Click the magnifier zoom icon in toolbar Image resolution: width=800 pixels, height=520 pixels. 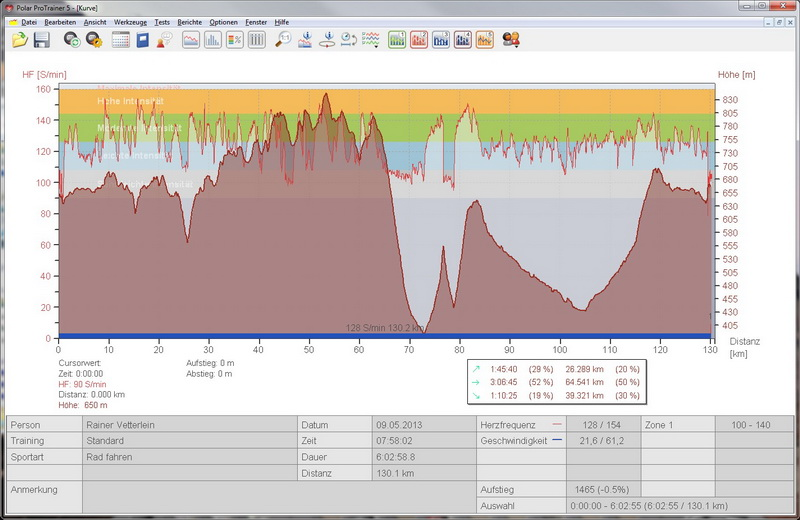click(284, 40)
